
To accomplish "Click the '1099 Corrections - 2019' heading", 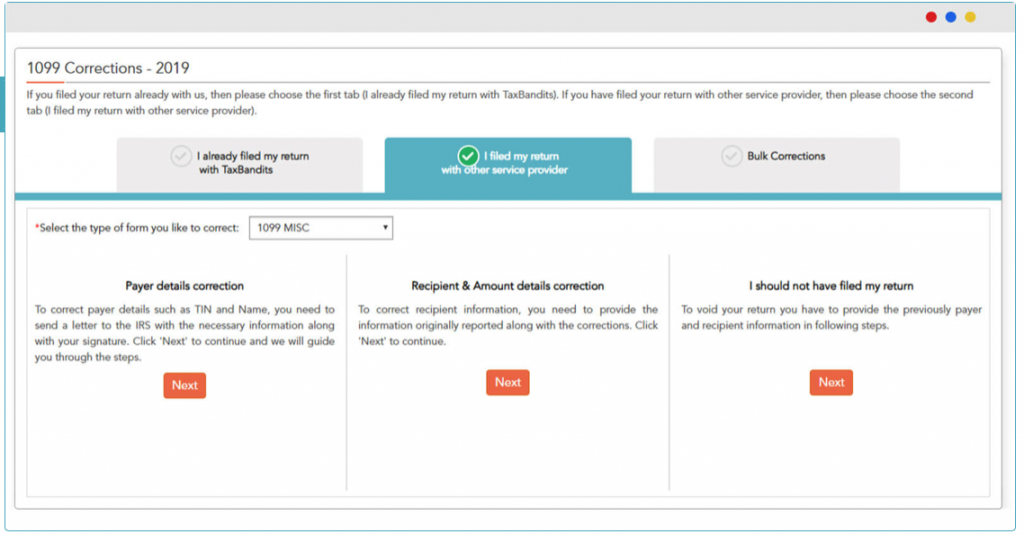I will click(108, 68).
